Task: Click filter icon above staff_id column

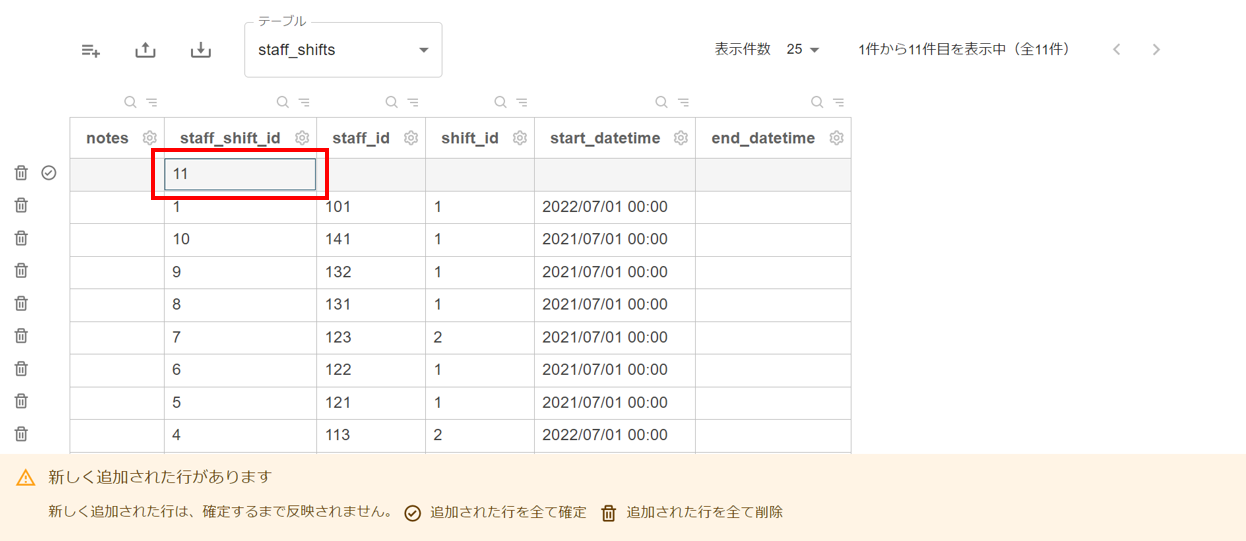Action: 413,102
